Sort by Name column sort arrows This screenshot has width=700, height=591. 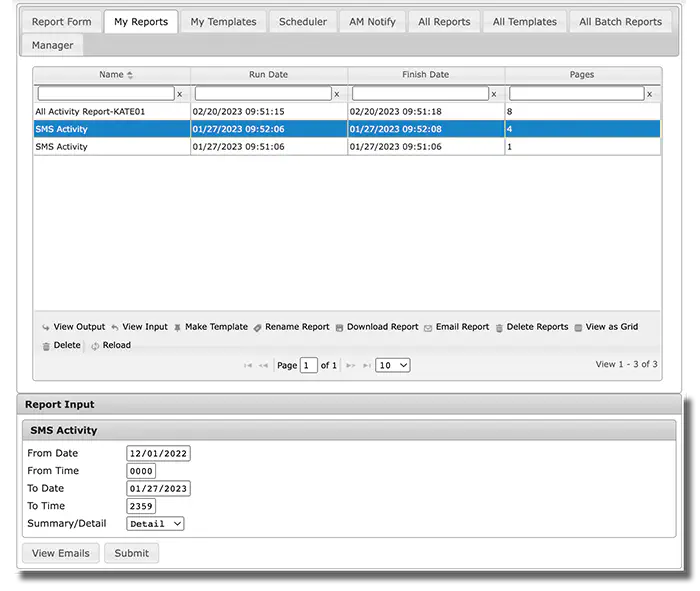[x=130, y=75]
